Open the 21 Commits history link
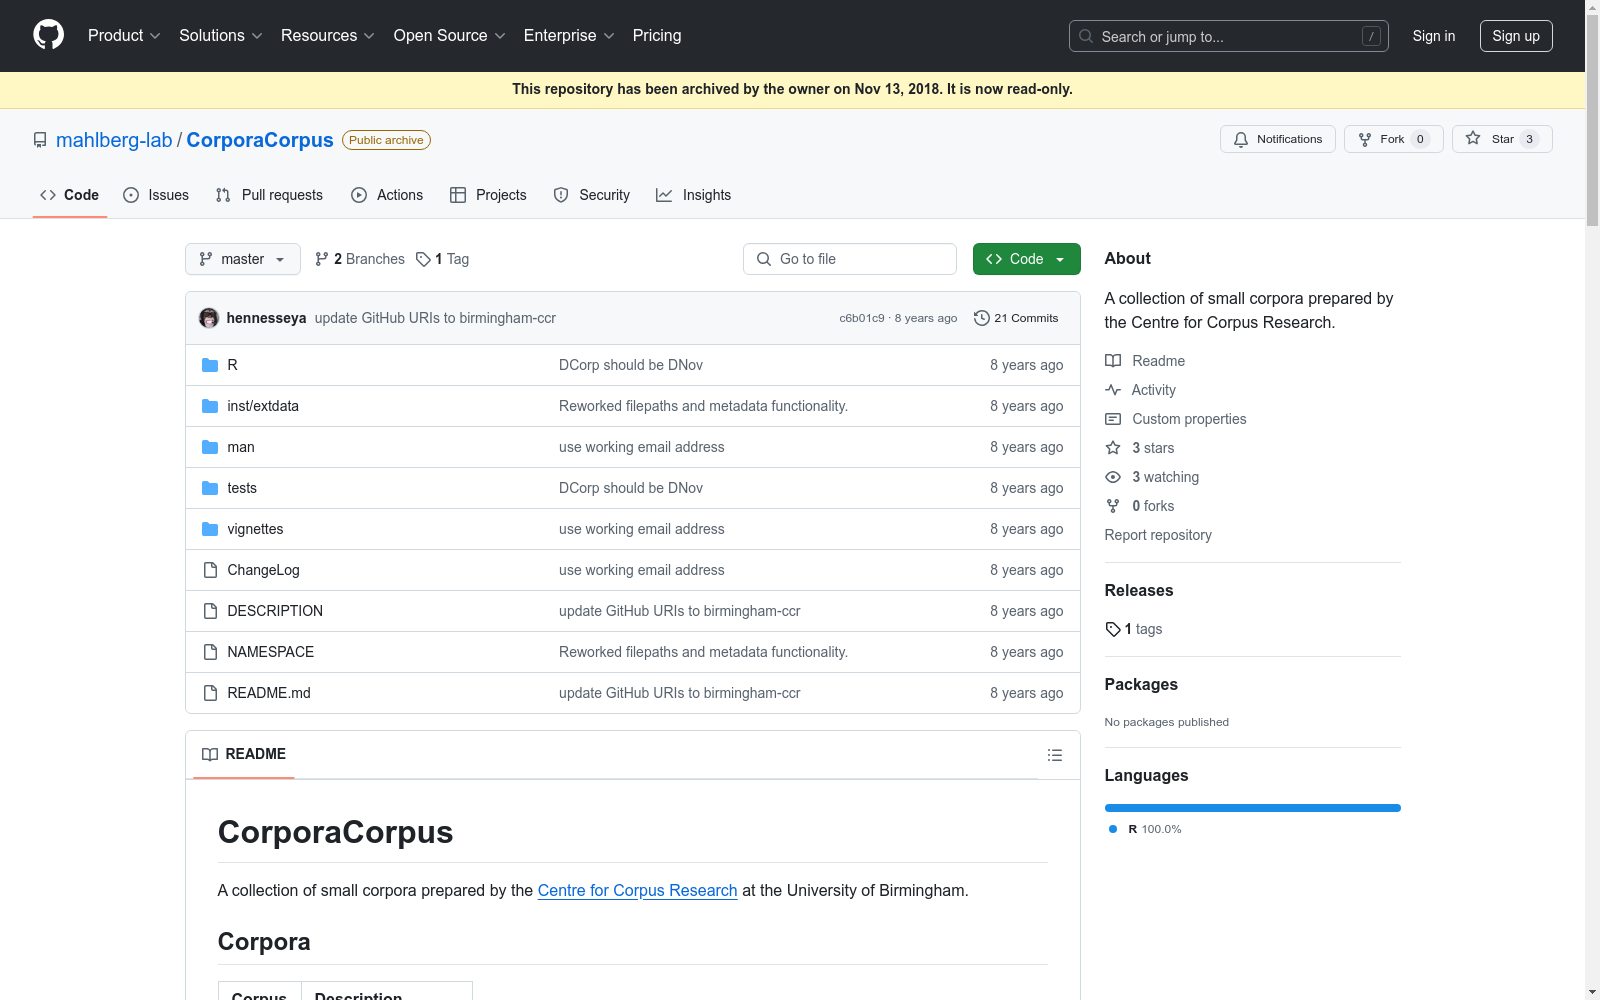 point(1016,318)
